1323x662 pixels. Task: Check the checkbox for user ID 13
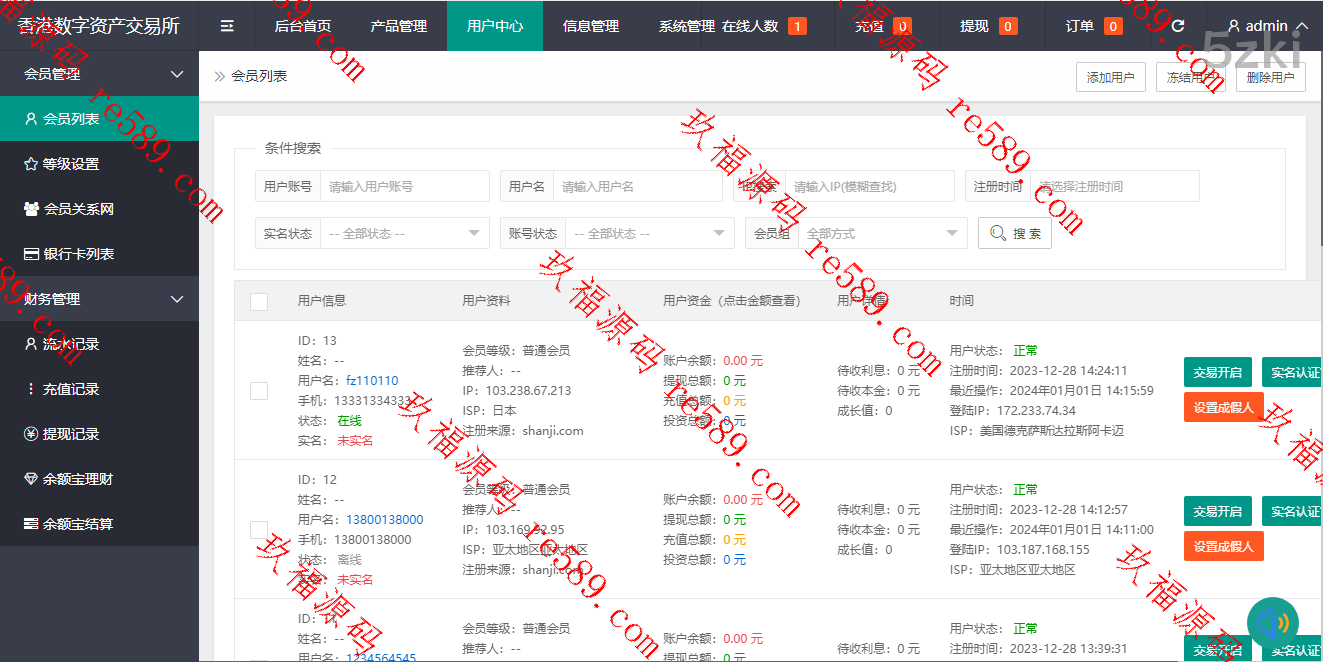coord(259,390)
